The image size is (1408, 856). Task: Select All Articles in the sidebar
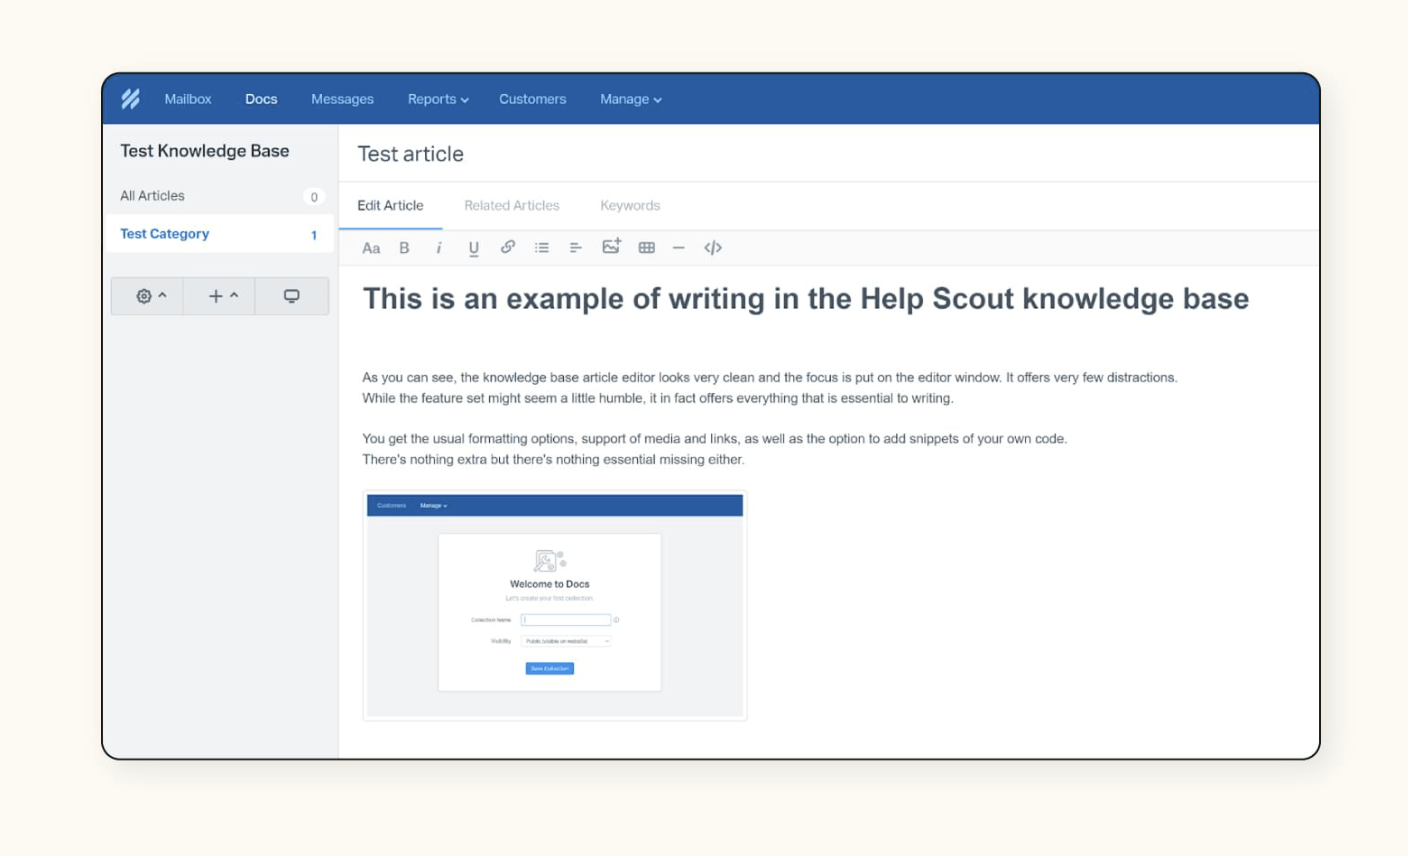click(x=219, y=196)
